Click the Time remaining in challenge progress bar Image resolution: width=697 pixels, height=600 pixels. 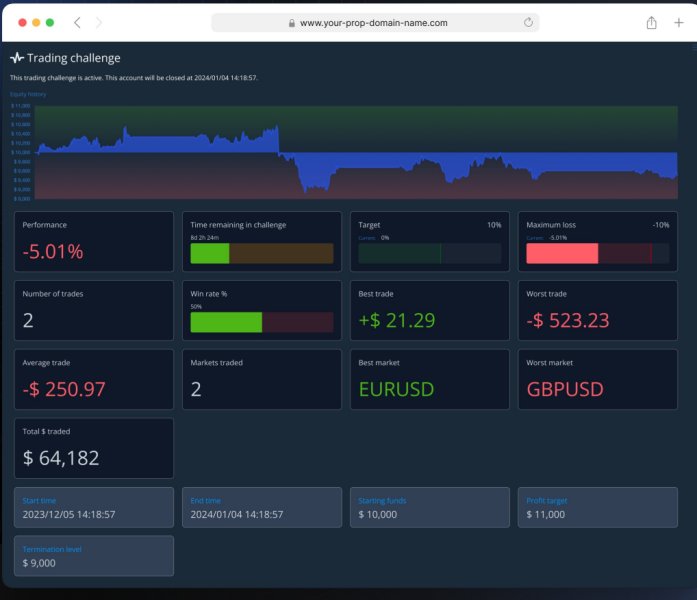(261, 253)
